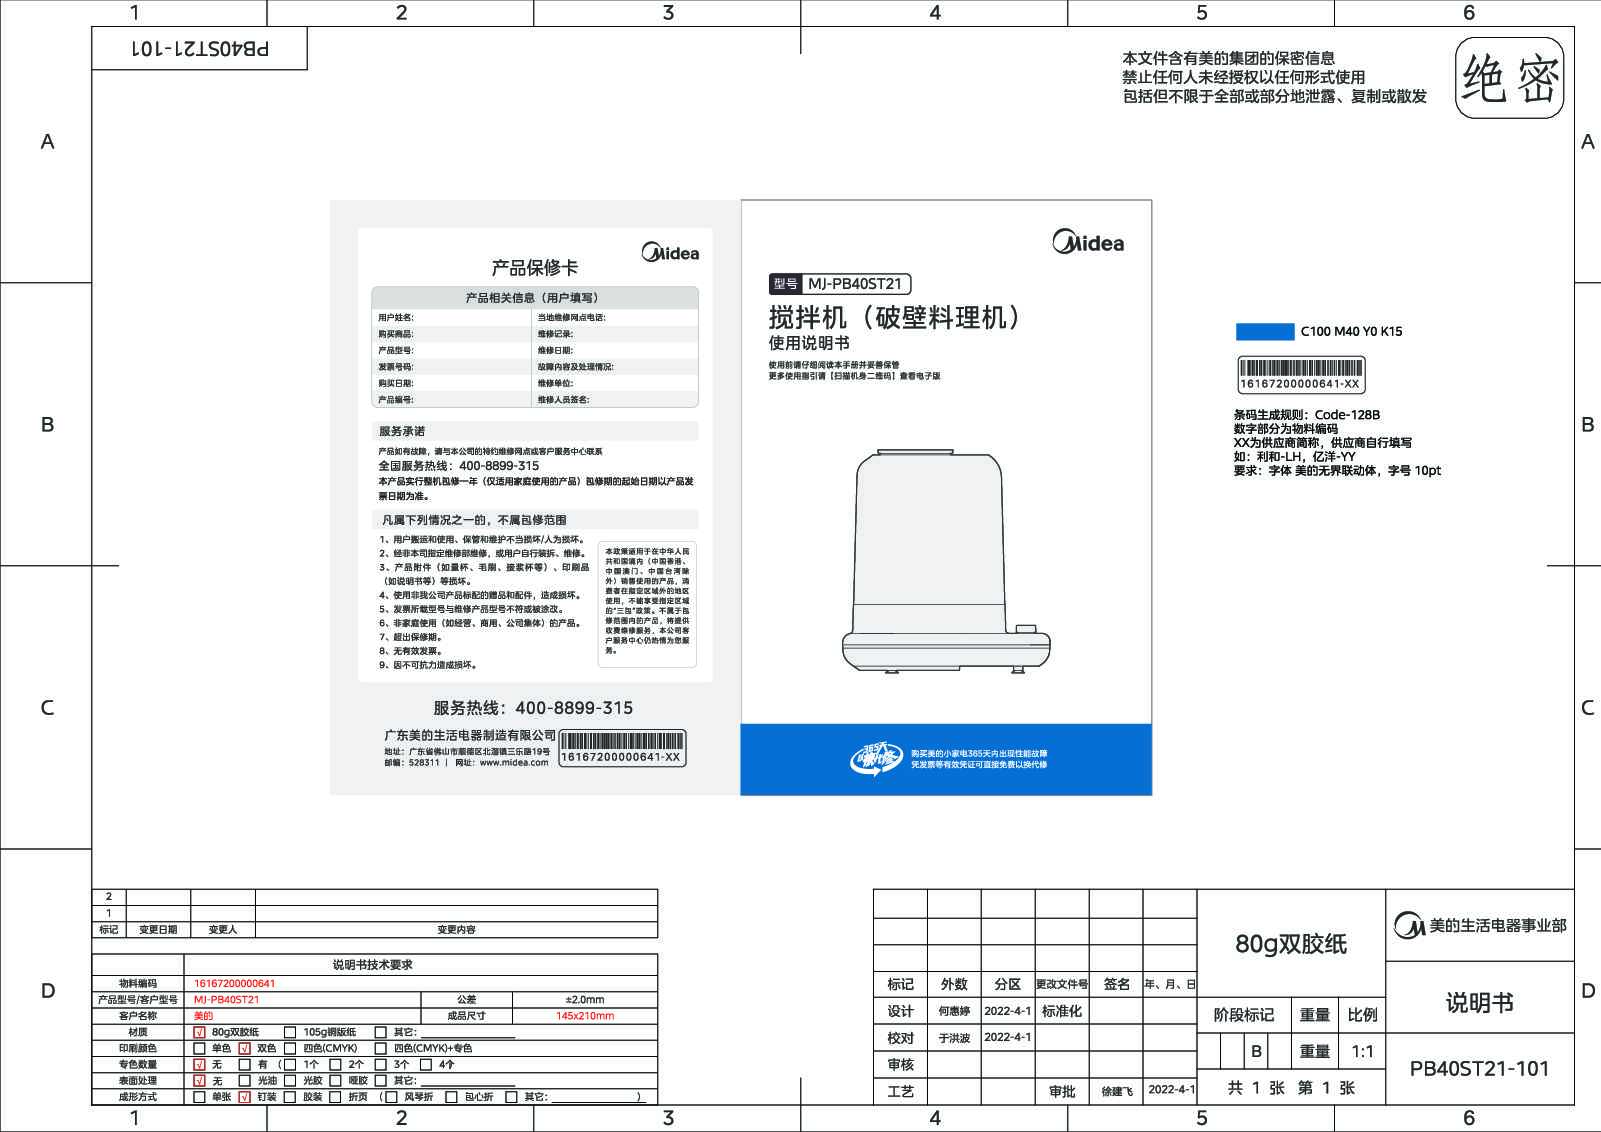
Task: Click the 365 exchange badge on blue banner
Action: [x=876, y=758]
